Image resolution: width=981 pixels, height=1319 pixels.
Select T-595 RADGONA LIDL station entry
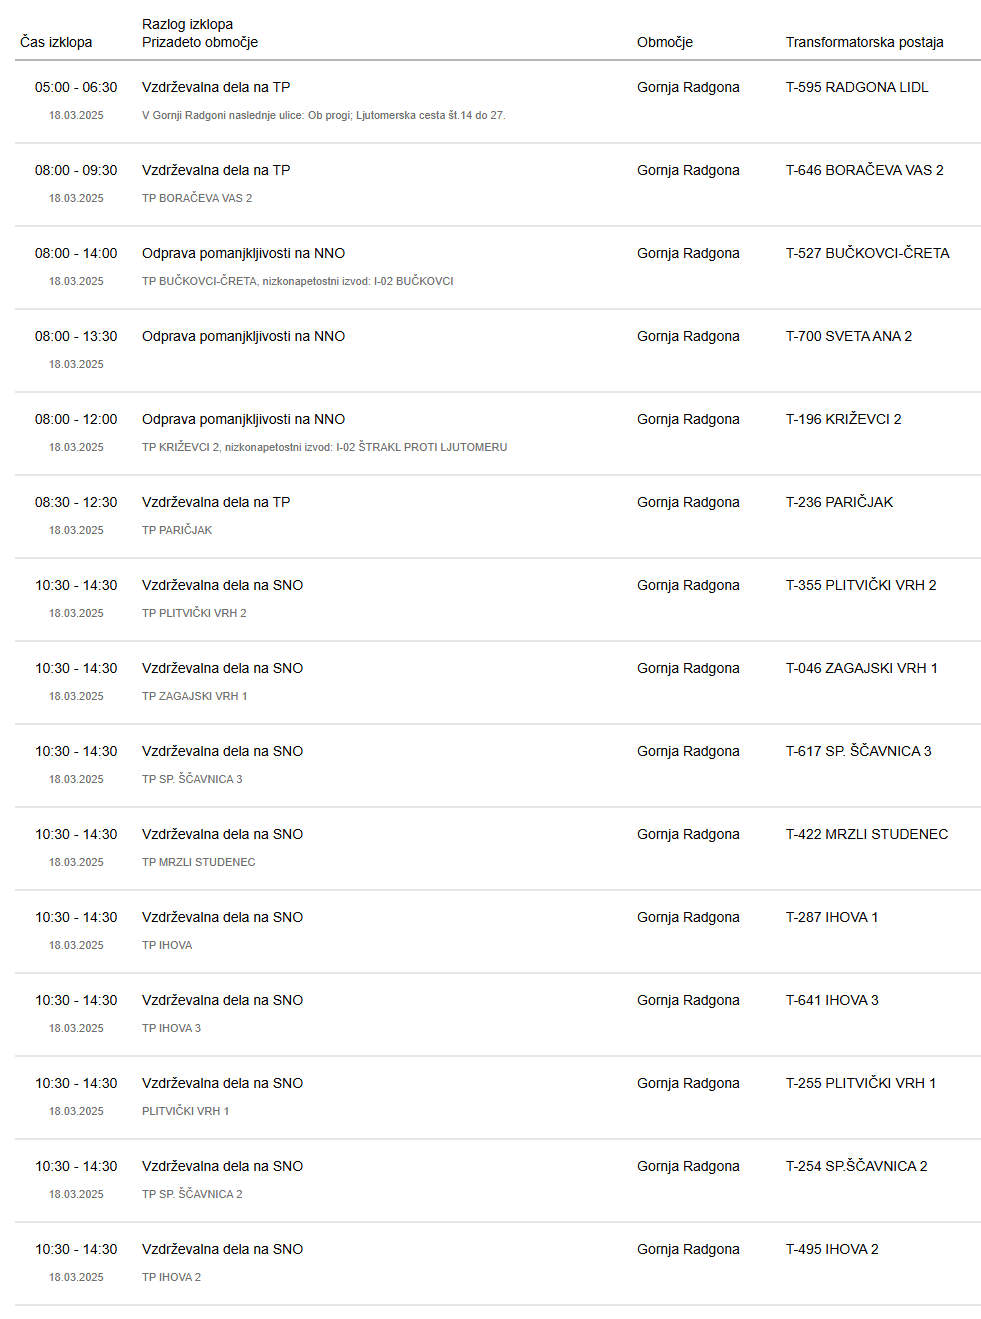click(857, 87)
